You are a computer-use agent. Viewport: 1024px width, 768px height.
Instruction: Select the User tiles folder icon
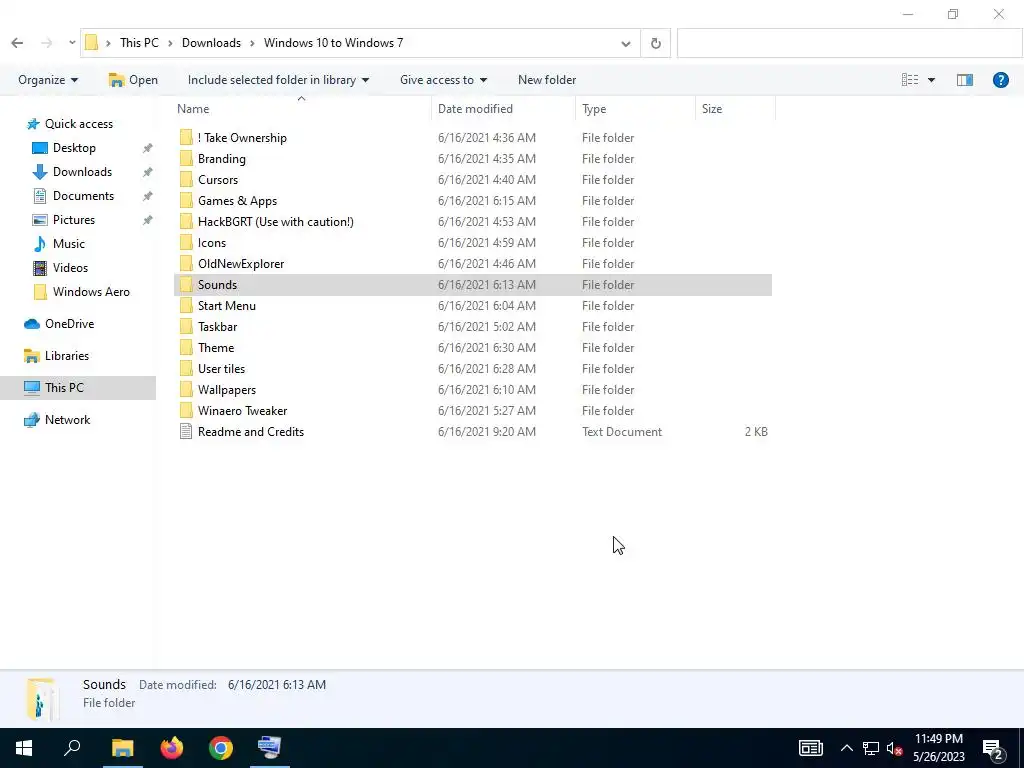tap(186, 368)
